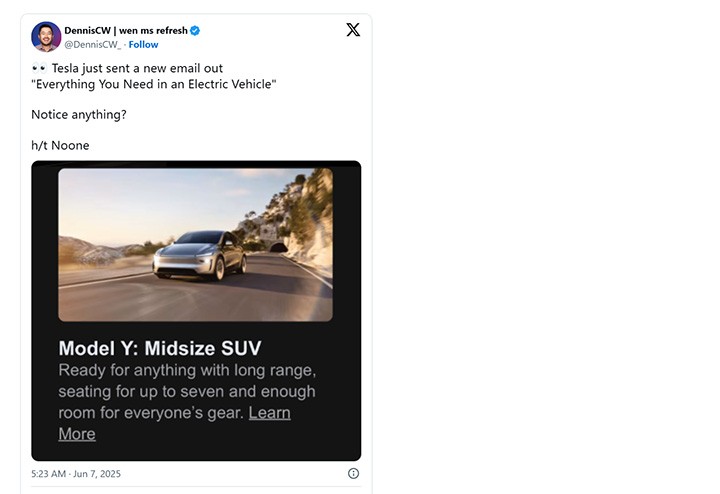Click the silver Tesla car in the photo
Image resolution: width=720 pixels, height=494 pixels.
coord(200,255)
